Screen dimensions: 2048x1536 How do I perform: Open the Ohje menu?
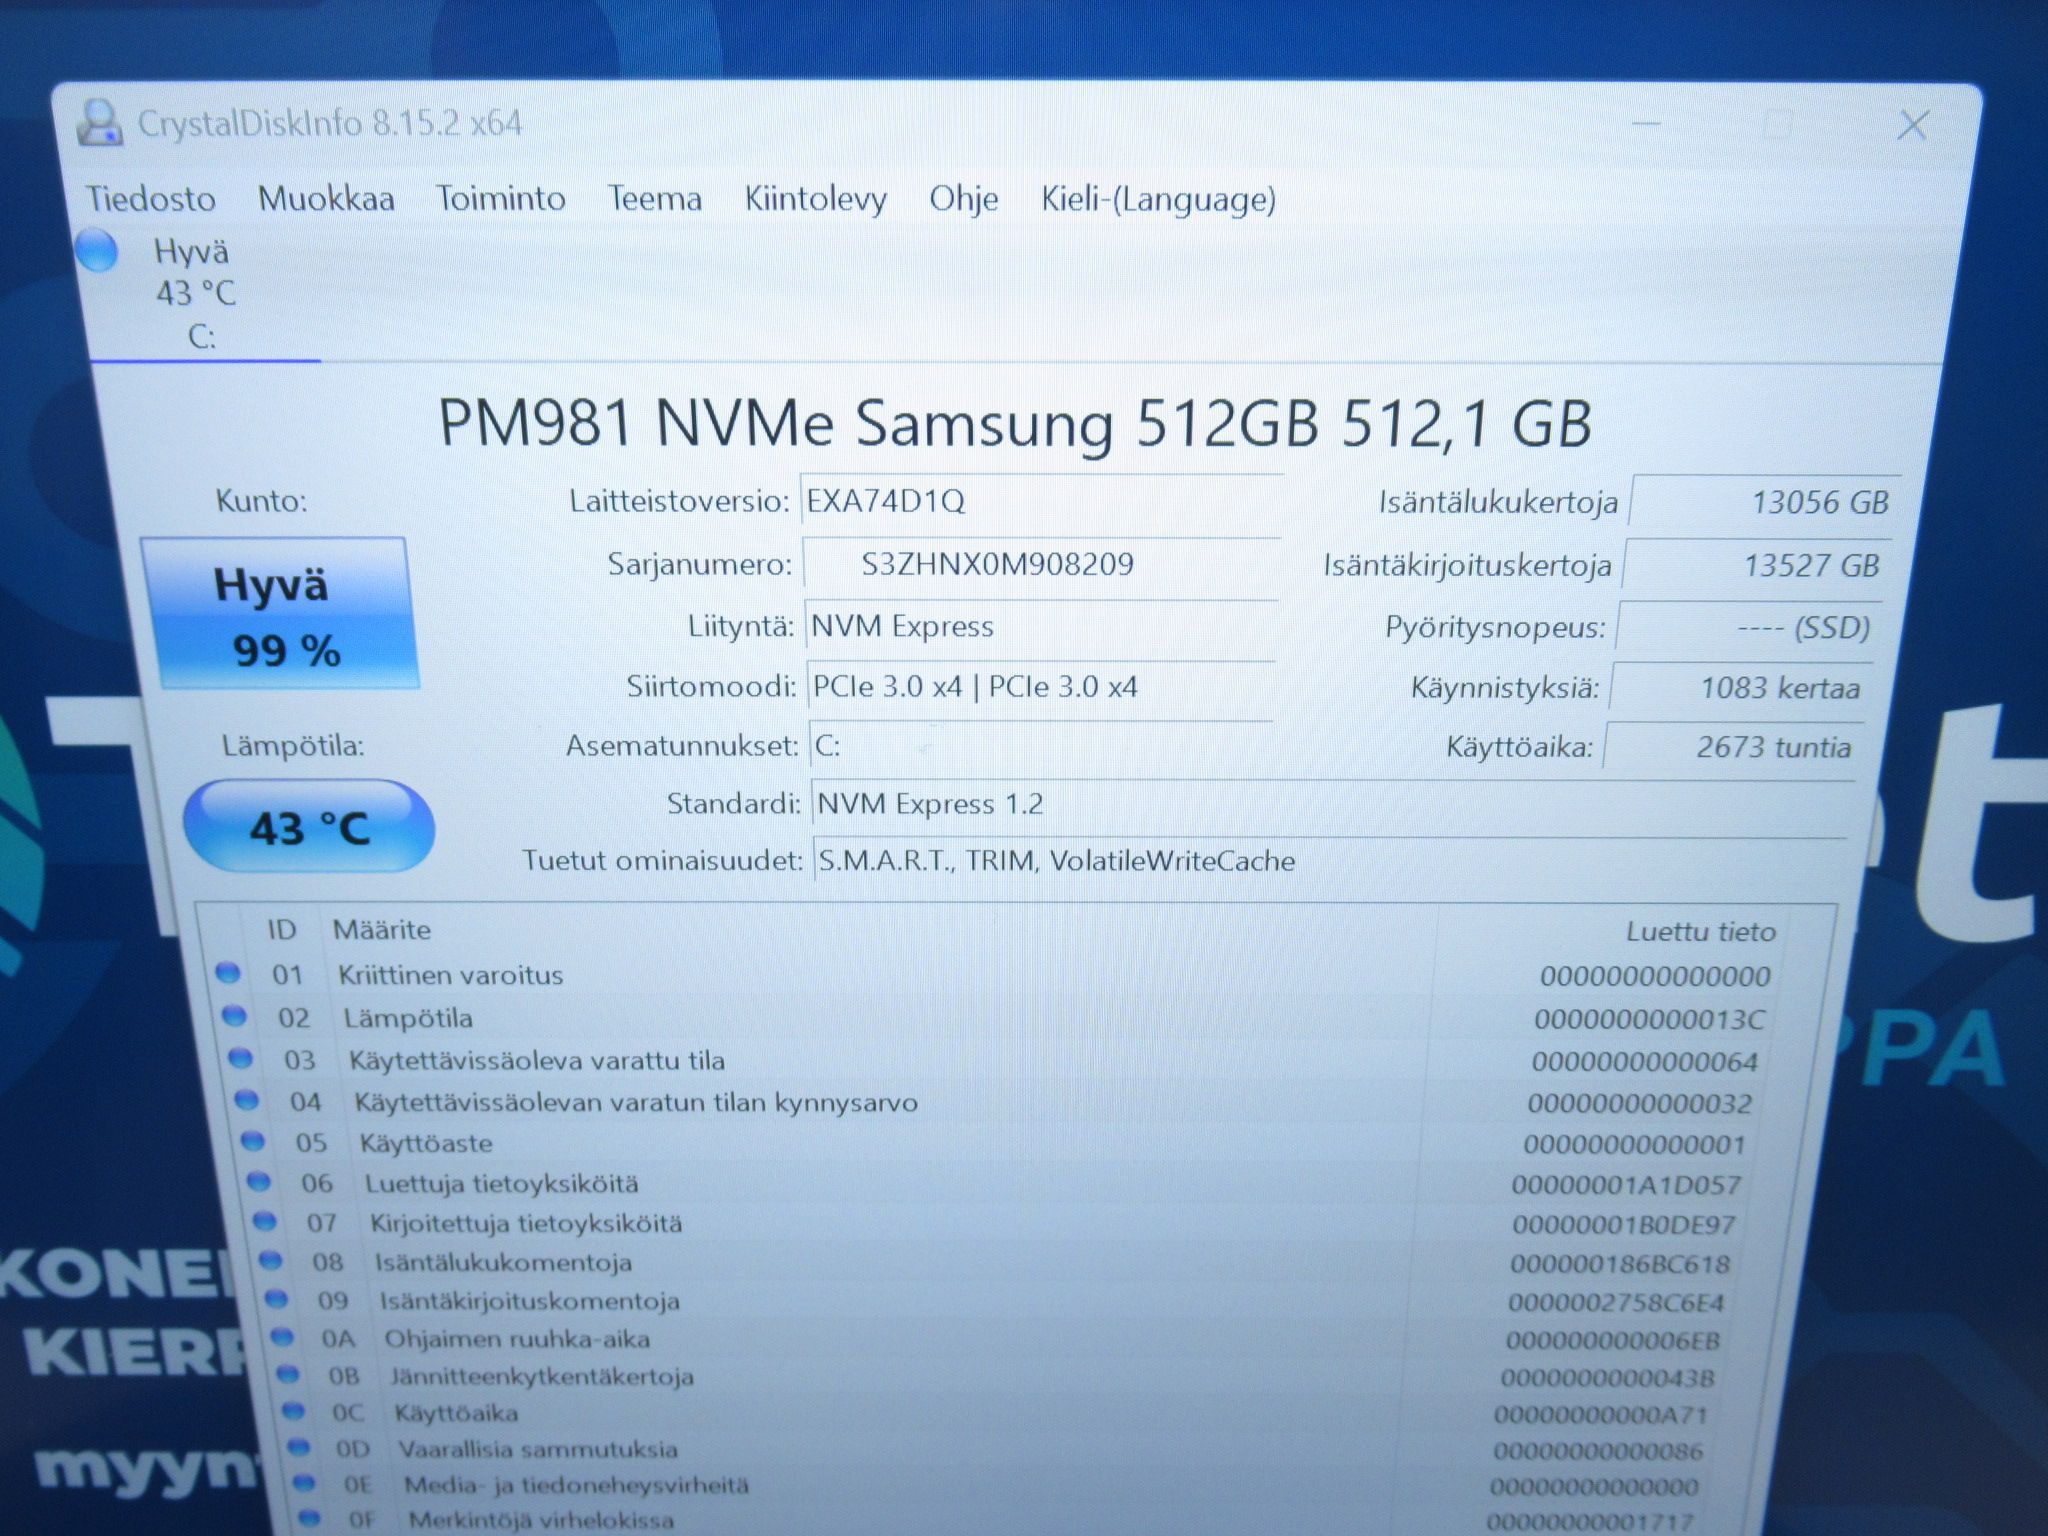tap(964, 199)
